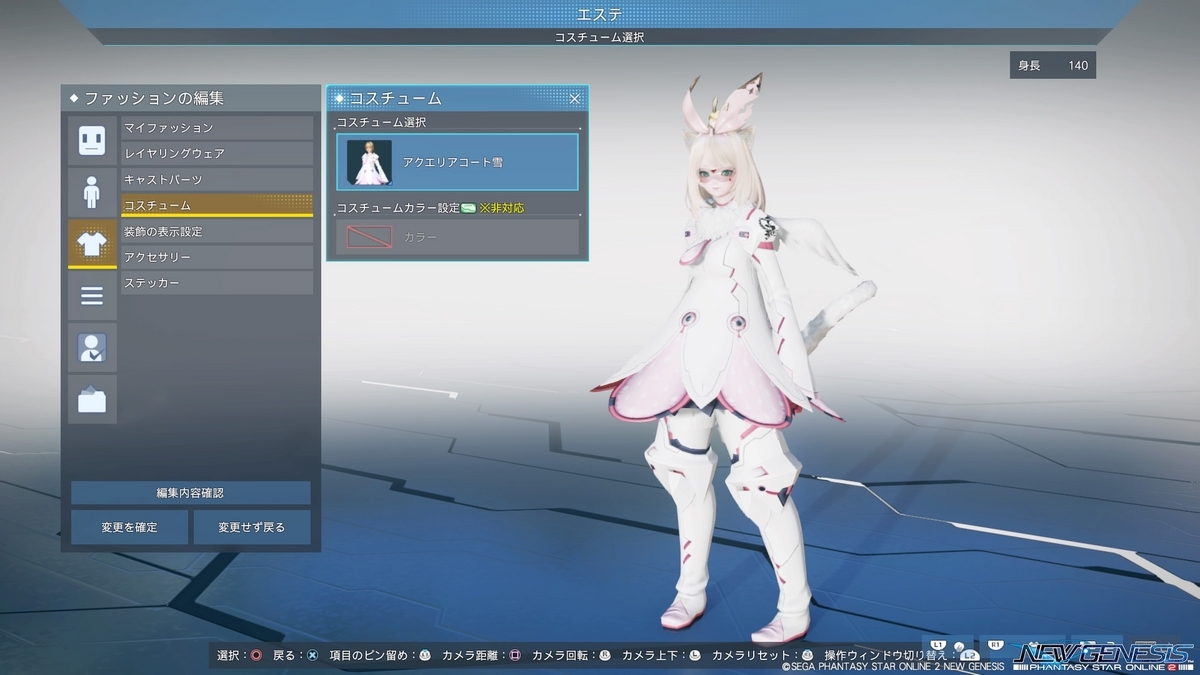Open キャストパーツ menu entry
Screen dimensions: 1200x675
click(217, 180)
